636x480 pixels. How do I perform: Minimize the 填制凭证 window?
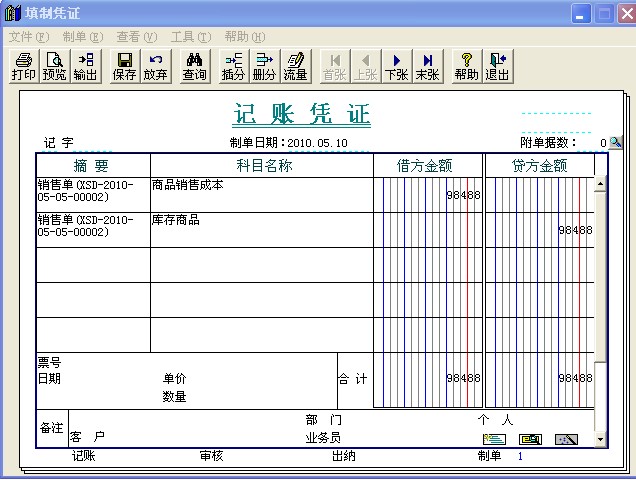(580, 14)
